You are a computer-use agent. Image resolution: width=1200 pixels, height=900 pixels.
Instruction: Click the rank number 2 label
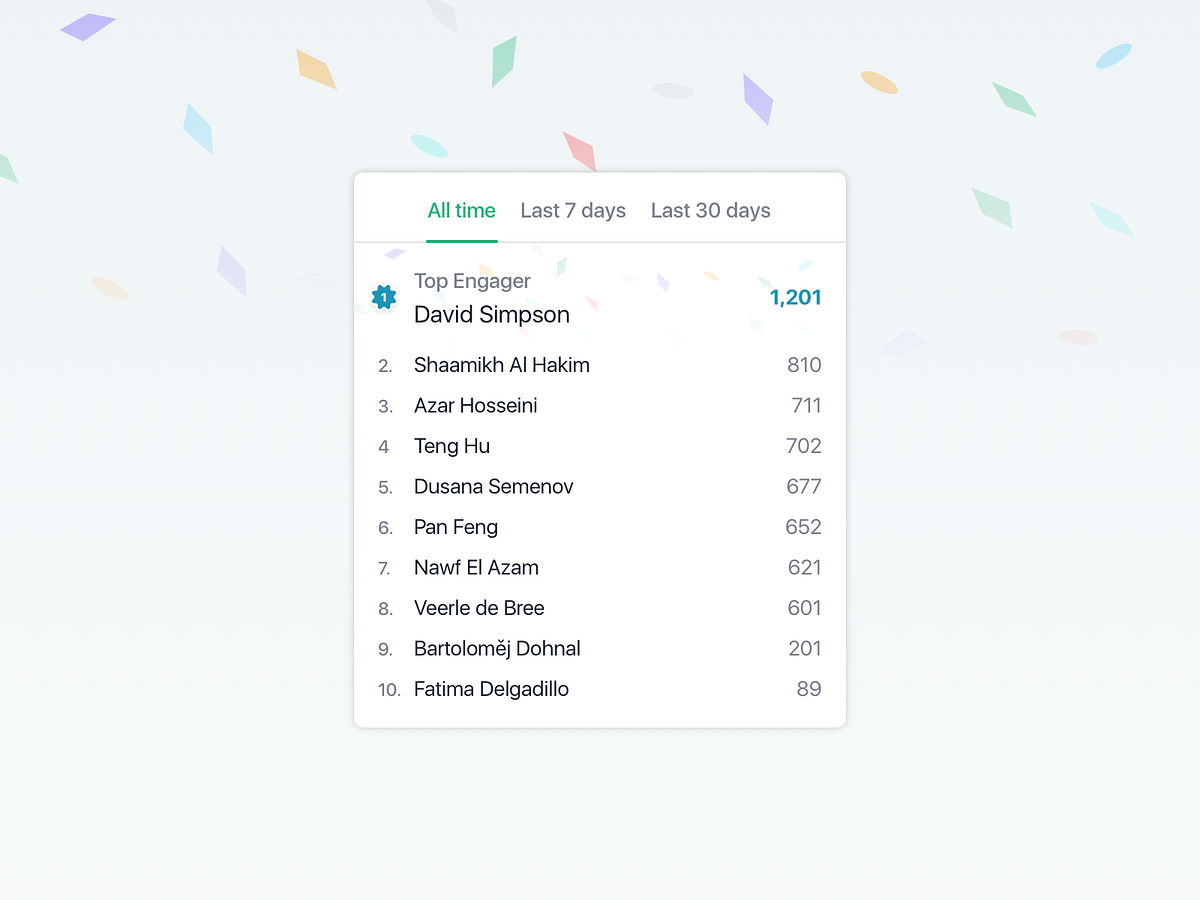[x=385, y=365]
